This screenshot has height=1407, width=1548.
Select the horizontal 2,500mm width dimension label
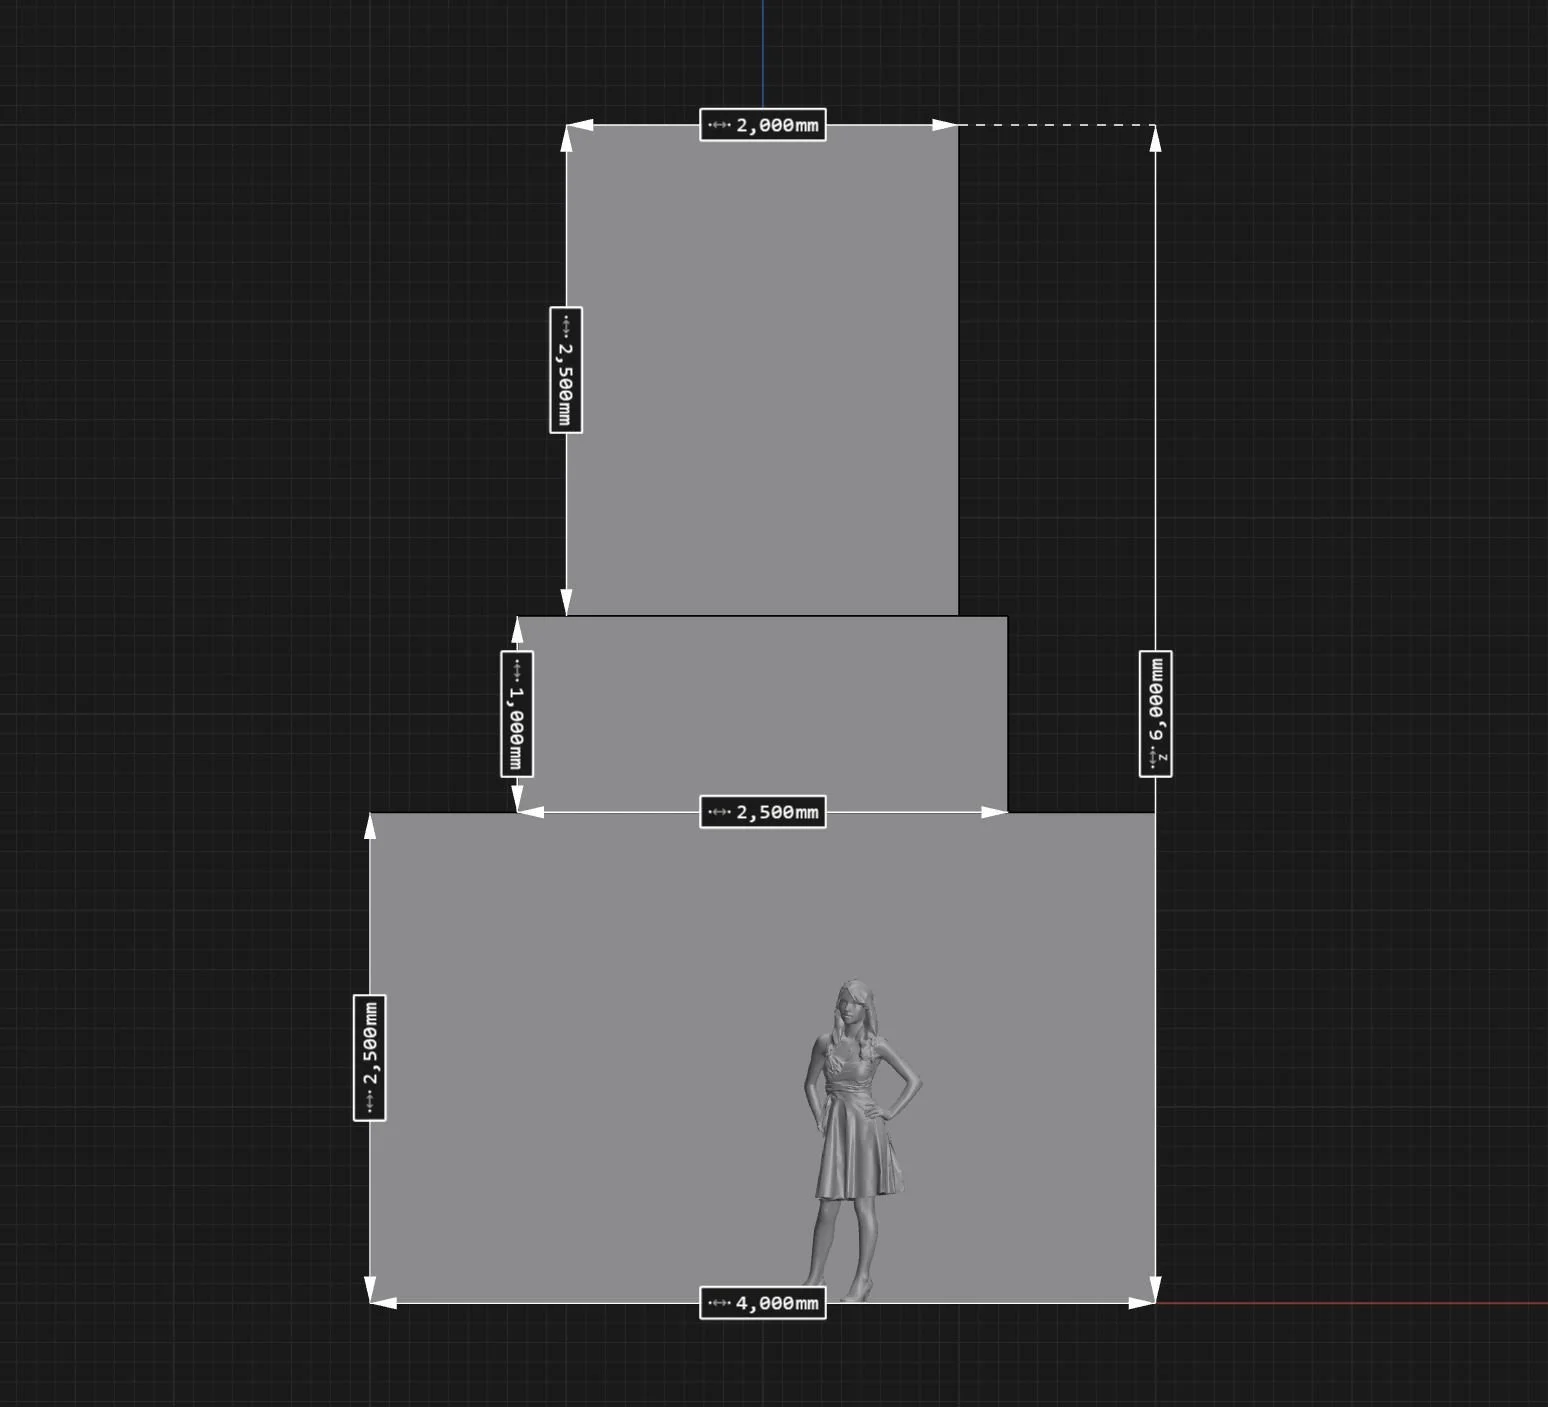762,812
